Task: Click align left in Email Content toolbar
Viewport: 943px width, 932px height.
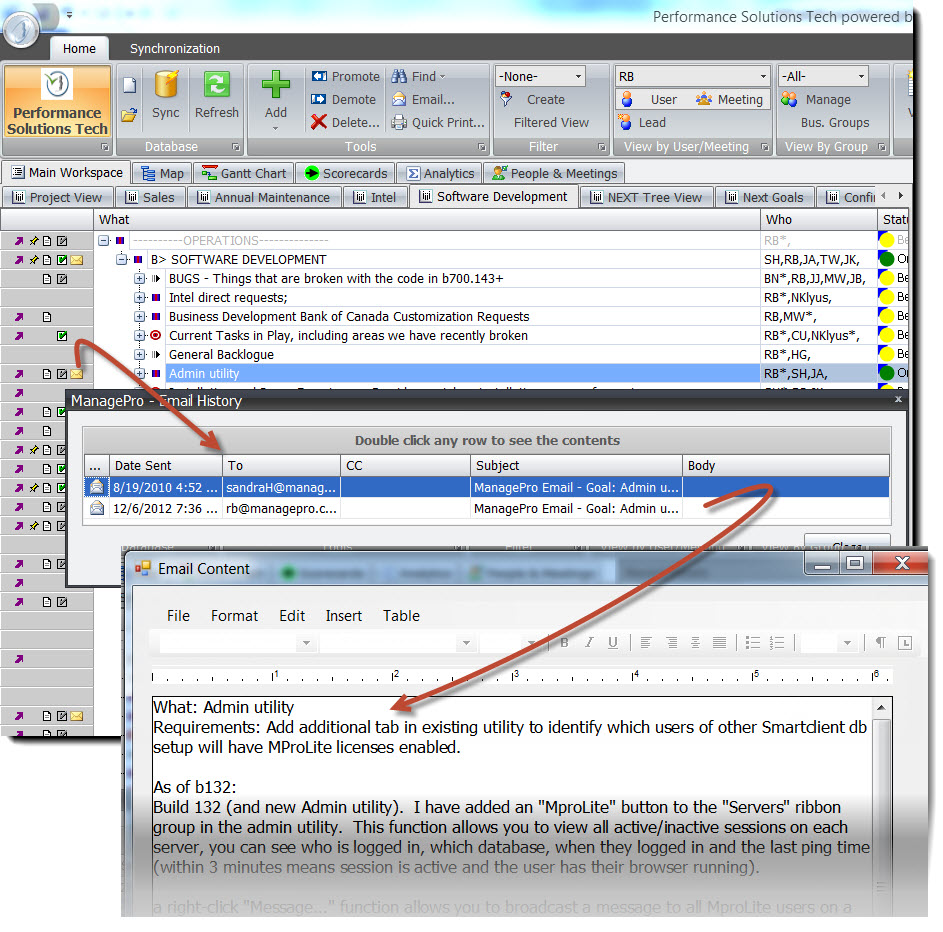Action: point(646,642)
